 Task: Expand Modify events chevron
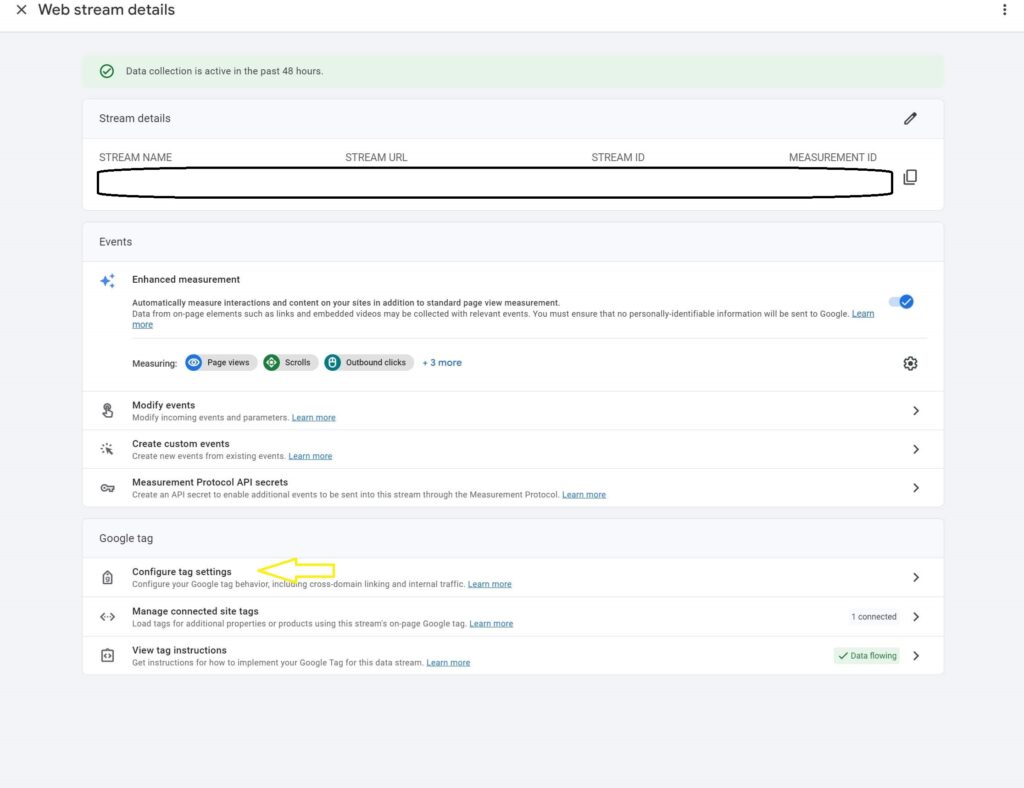[x=916, y=411]
